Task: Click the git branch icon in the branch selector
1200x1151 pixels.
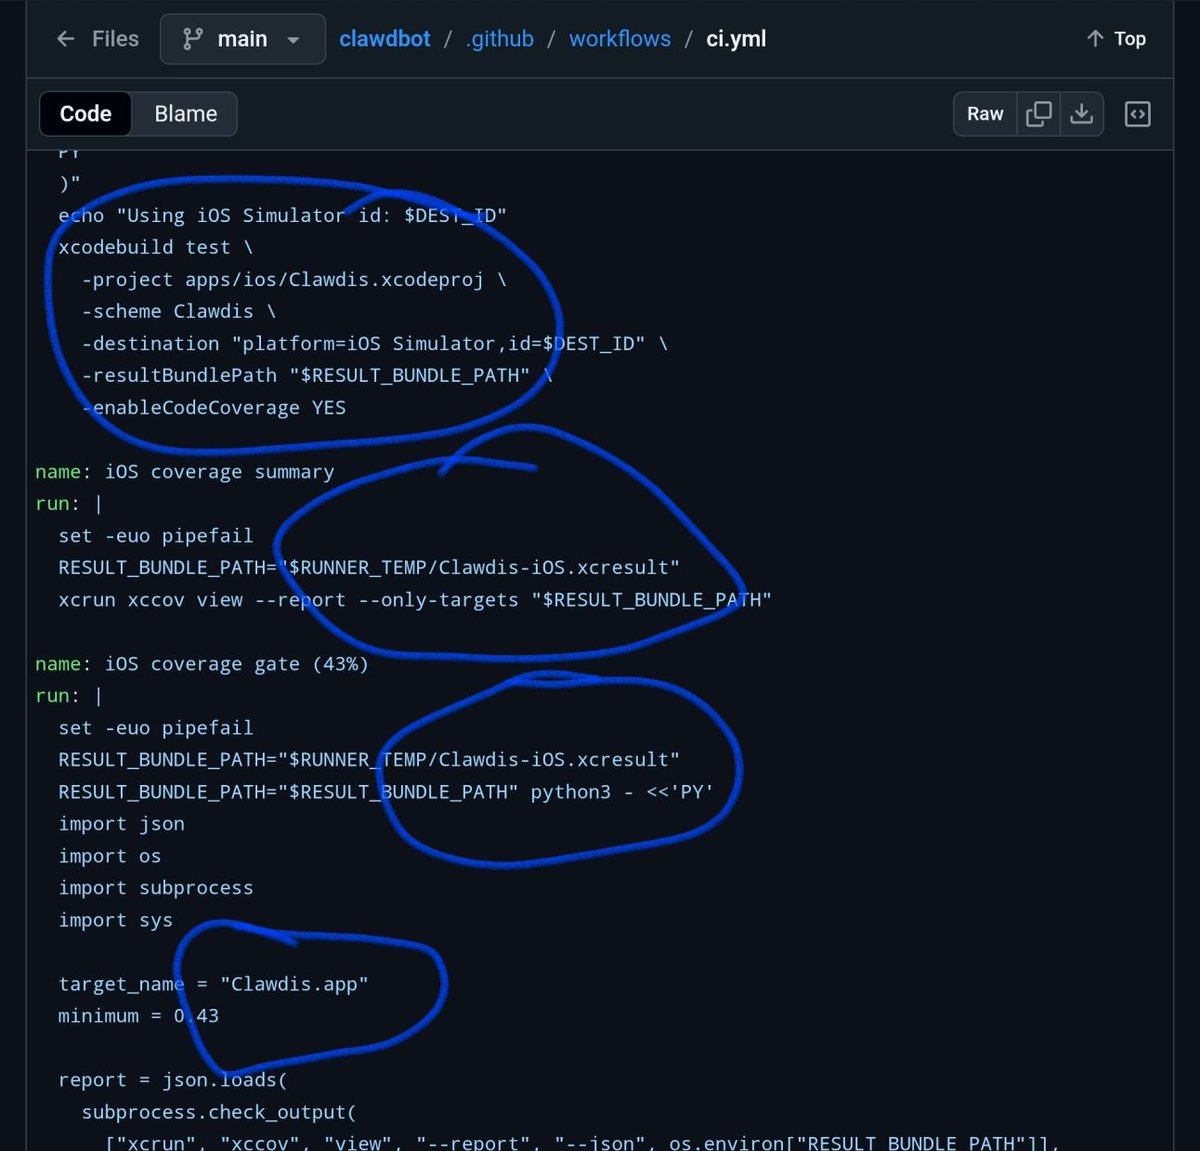Action: pos(192,39)
